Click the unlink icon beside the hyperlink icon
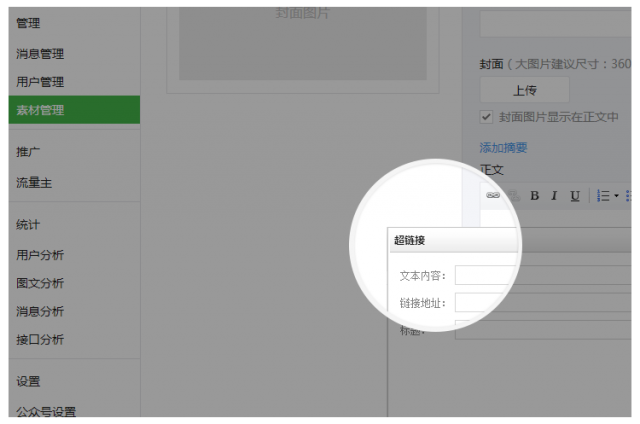 tap(514, 196)
